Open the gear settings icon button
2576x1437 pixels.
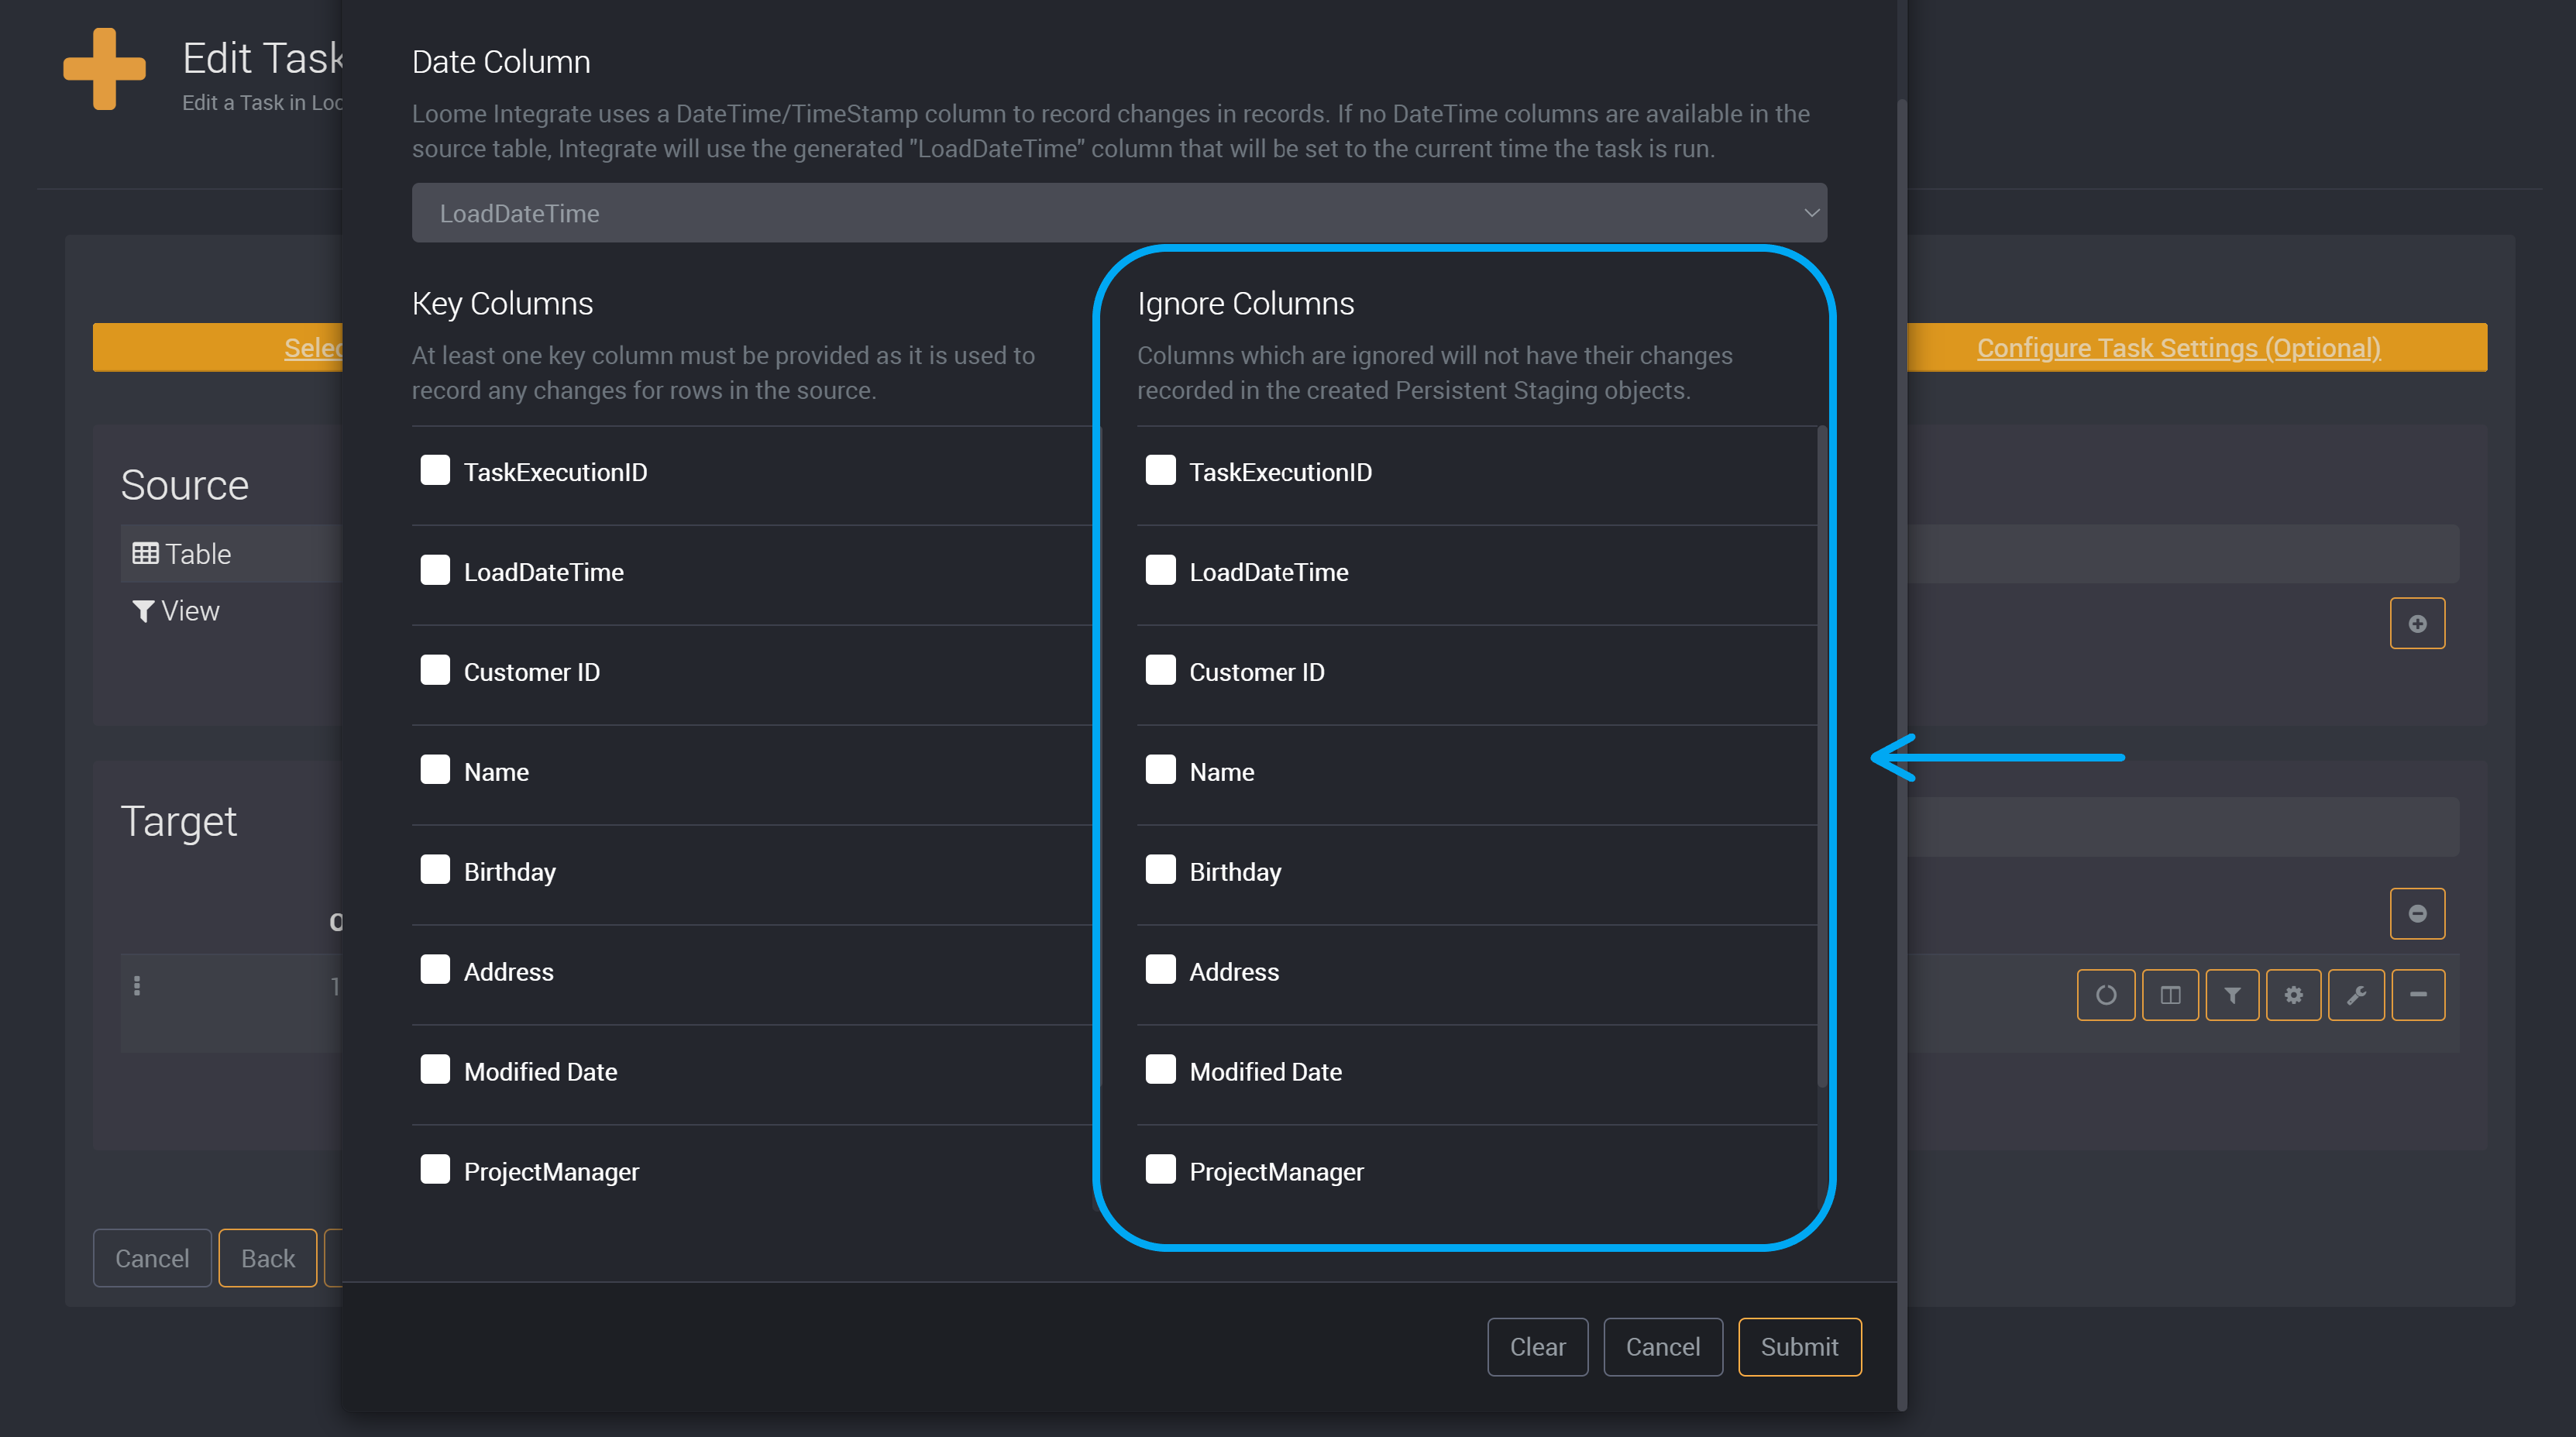pyautogui.click(x=2293, y=994)
